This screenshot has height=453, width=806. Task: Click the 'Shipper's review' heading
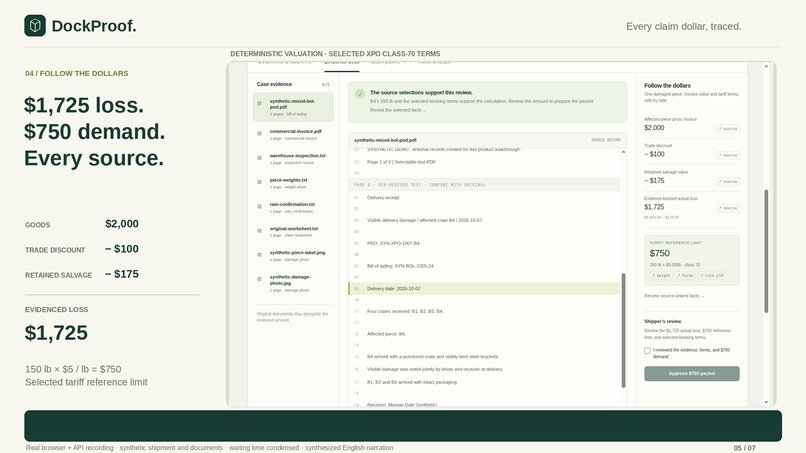point(662,321)
